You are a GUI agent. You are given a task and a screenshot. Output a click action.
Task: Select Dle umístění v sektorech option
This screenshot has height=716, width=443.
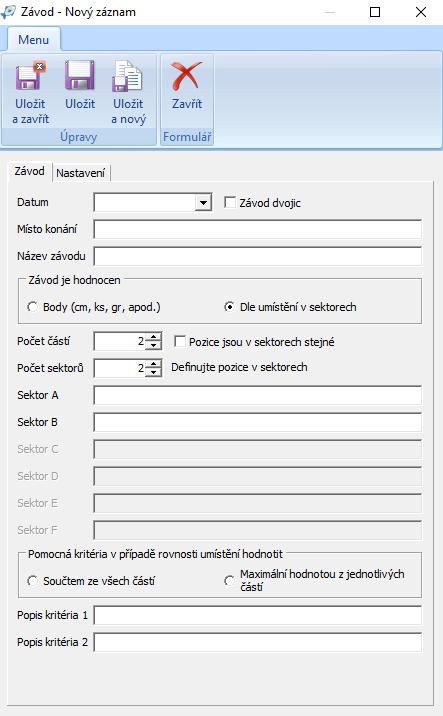[229, 307]
